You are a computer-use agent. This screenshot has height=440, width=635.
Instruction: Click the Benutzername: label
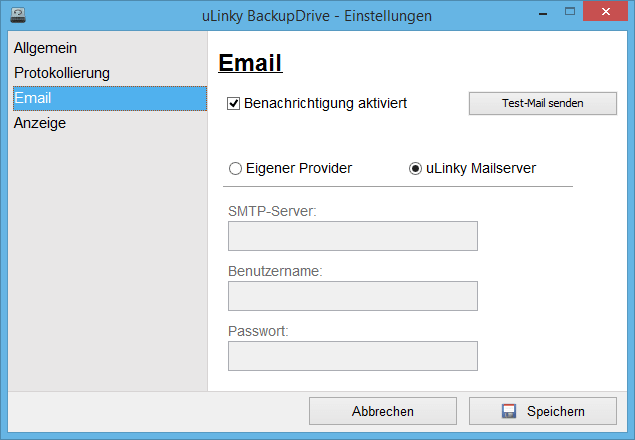[x=275, y=271]
